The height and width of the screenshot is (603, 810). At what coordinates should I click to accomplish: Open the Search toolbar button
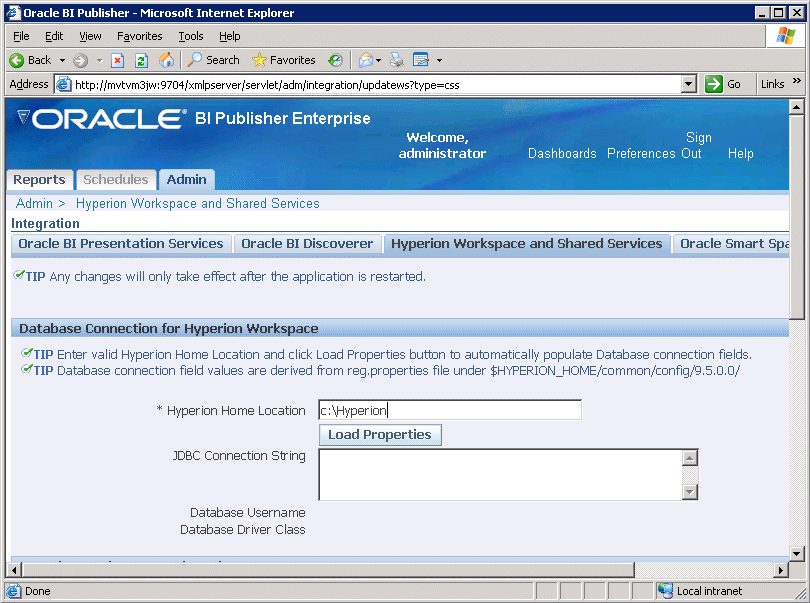click(213, 60)
